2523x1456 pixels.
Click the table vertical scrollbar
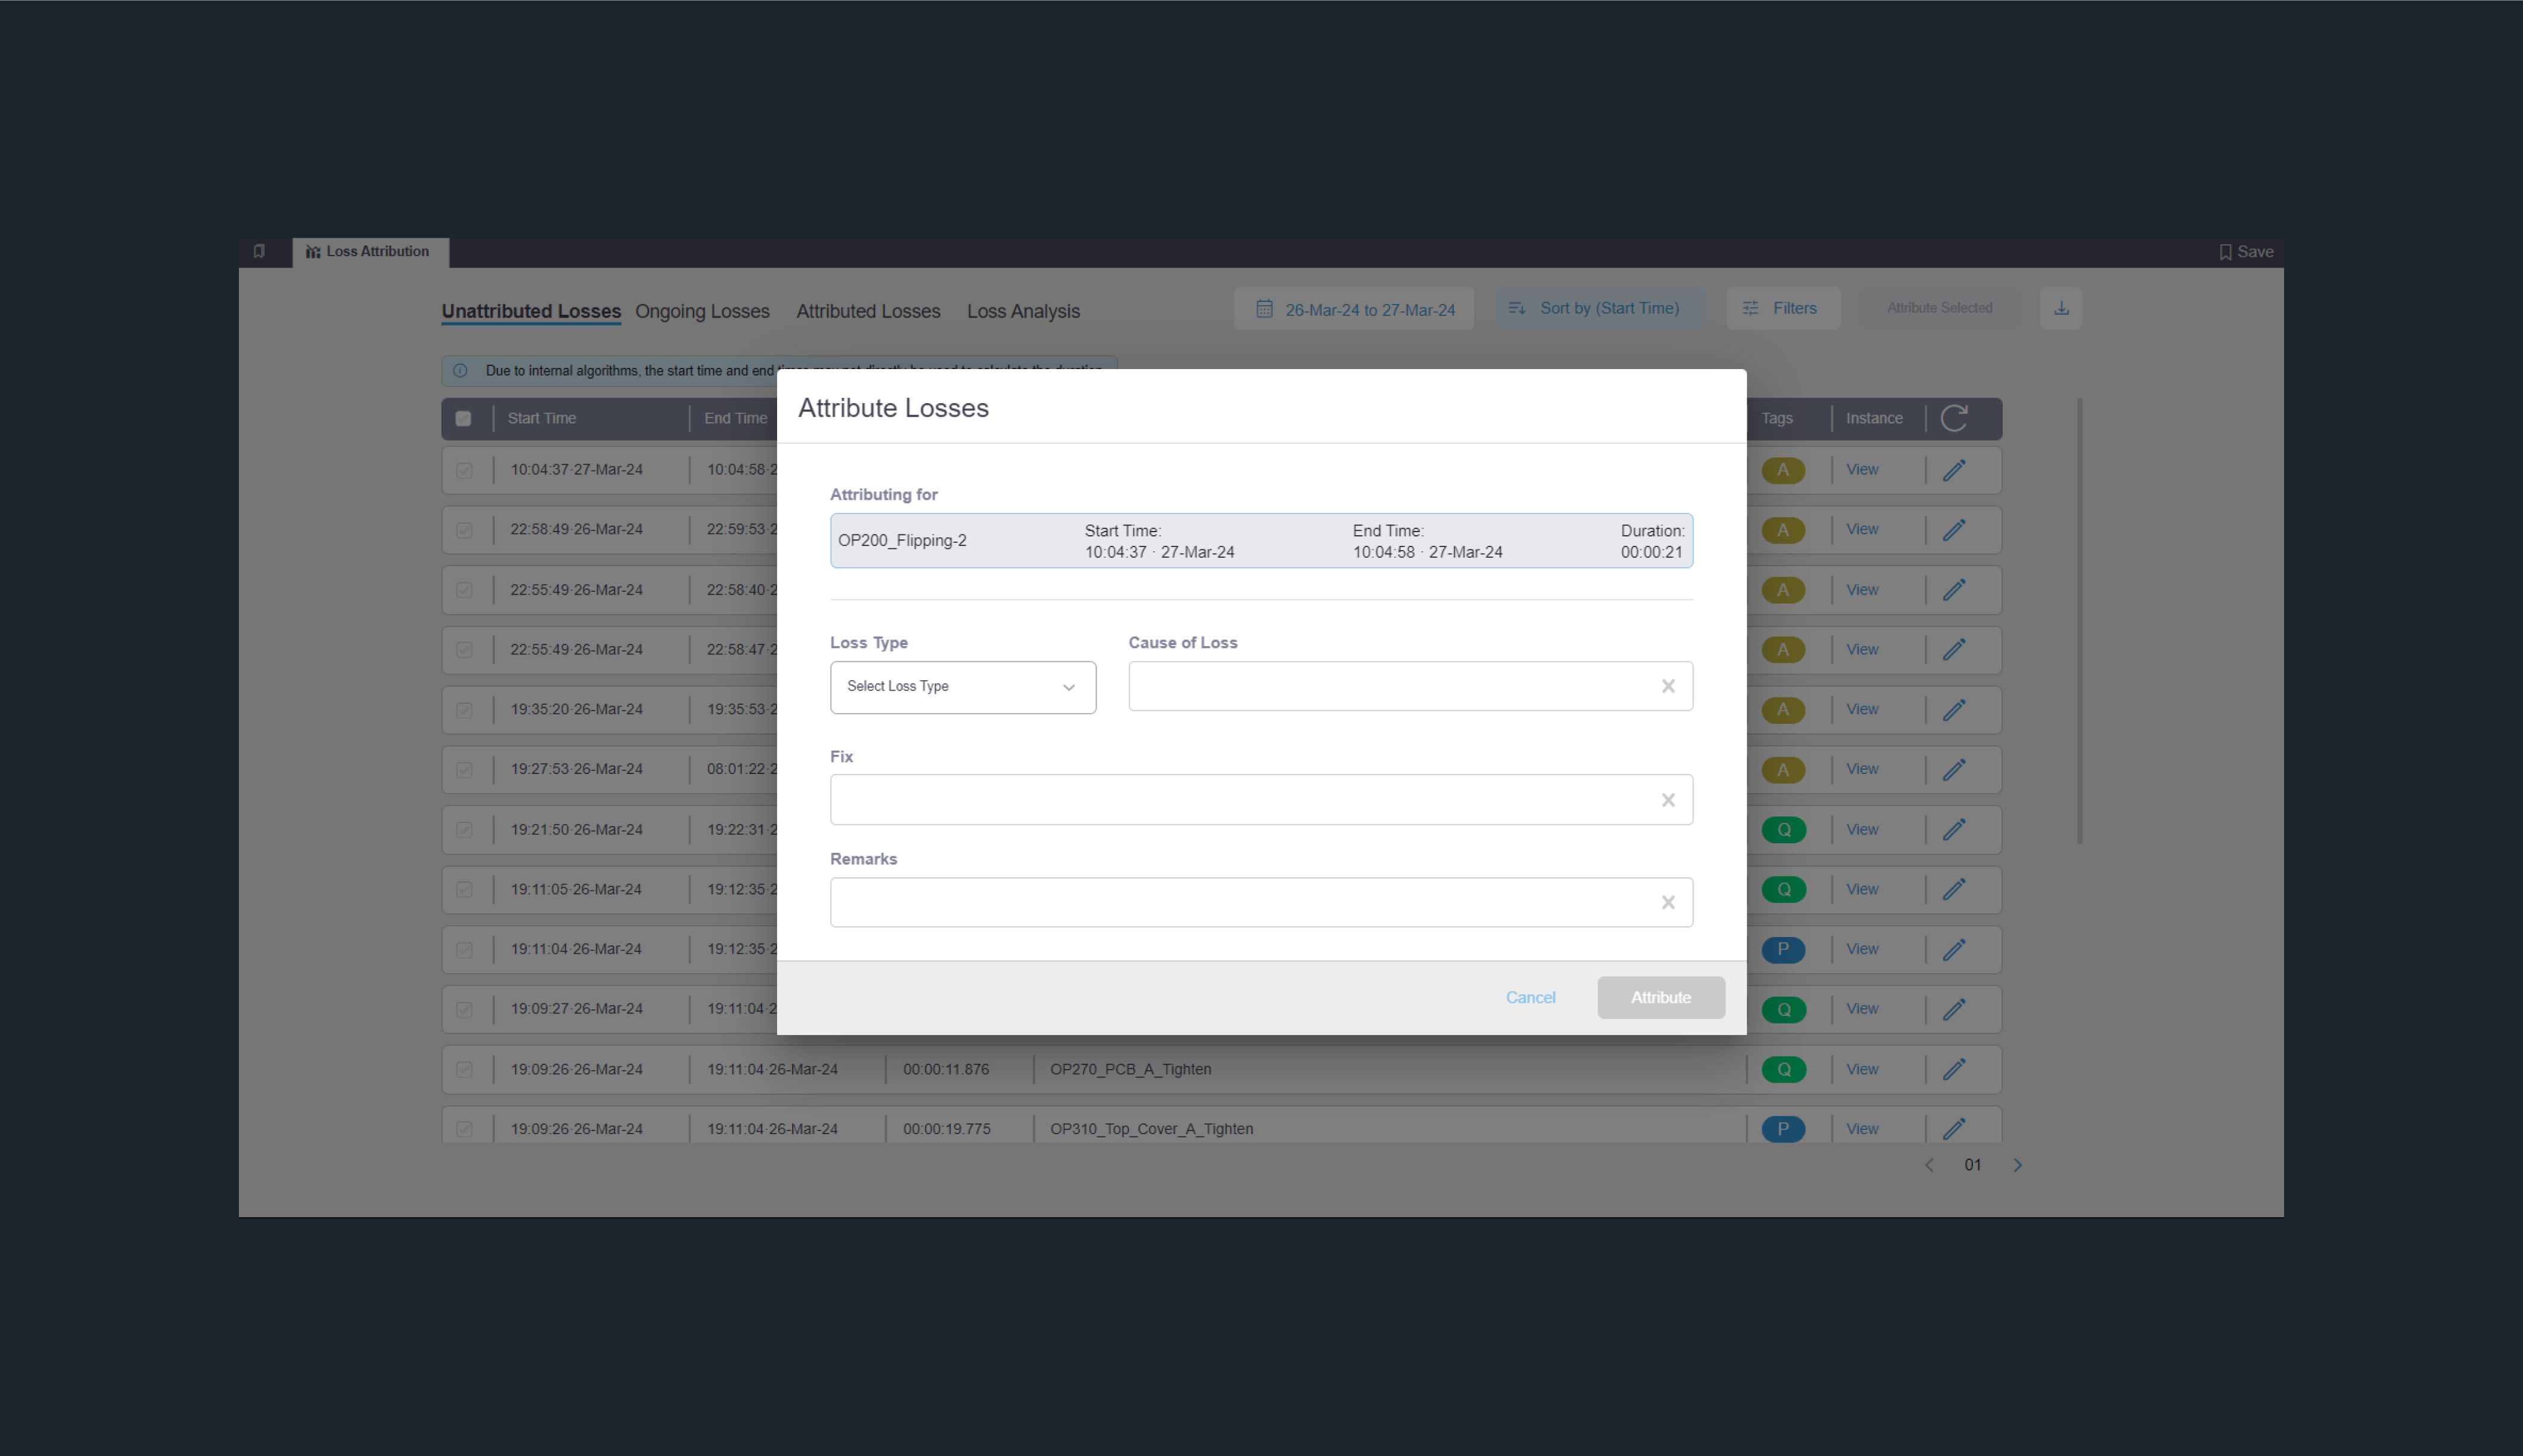coord(2079,620)
